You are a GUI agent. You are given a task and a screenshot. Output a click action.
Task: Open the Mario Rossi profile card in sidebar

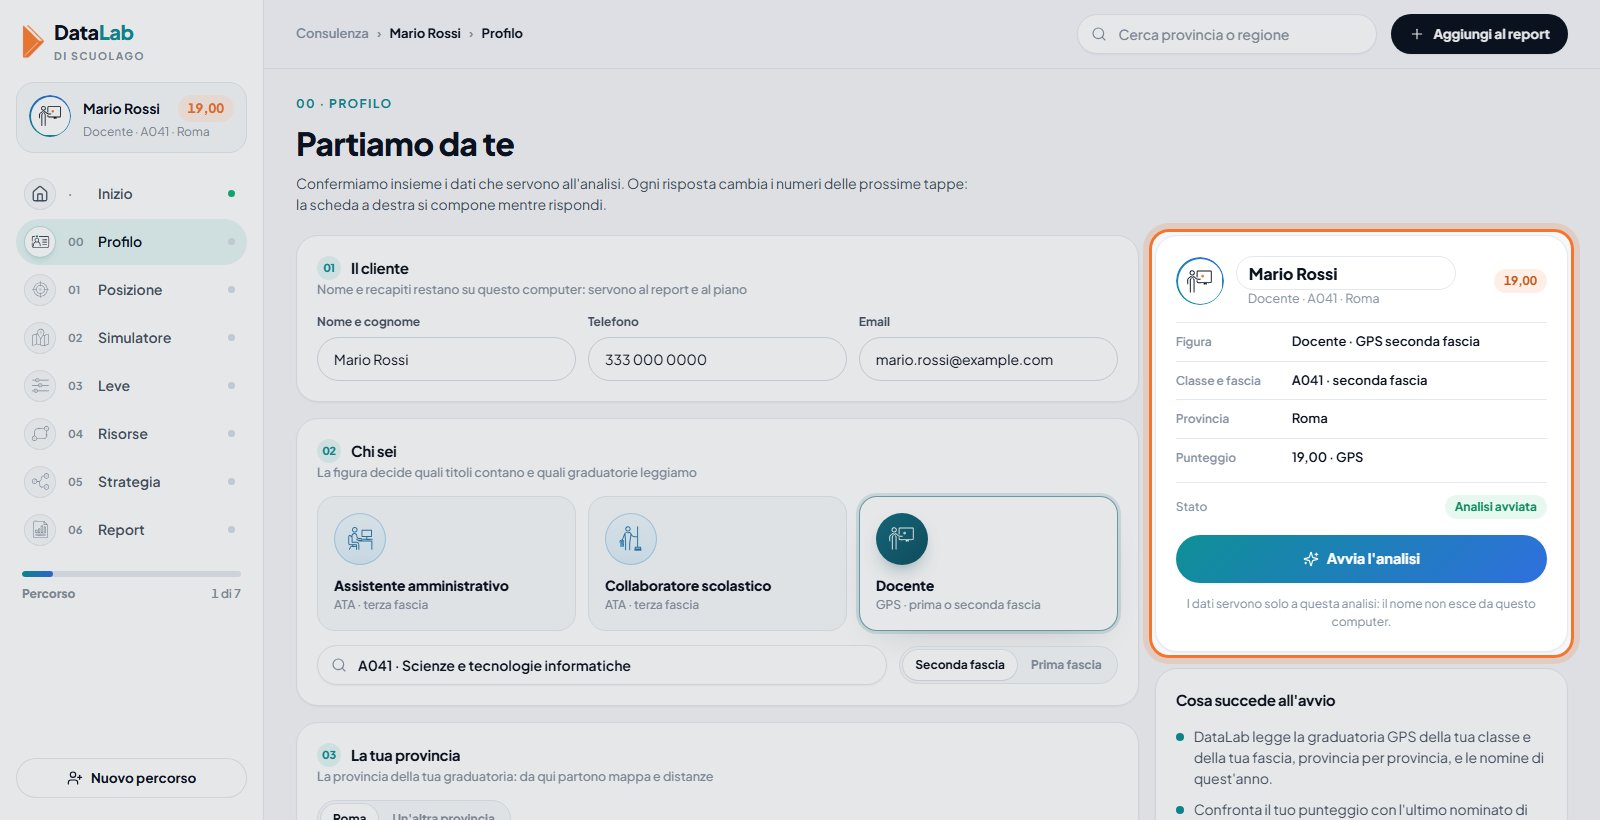pos(131,118)
